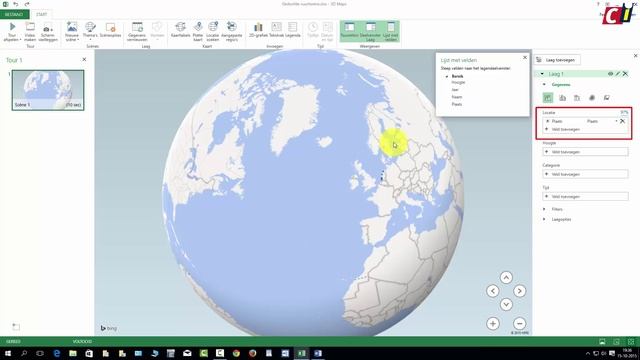Open the location confidence percentage link

point(624,112)
